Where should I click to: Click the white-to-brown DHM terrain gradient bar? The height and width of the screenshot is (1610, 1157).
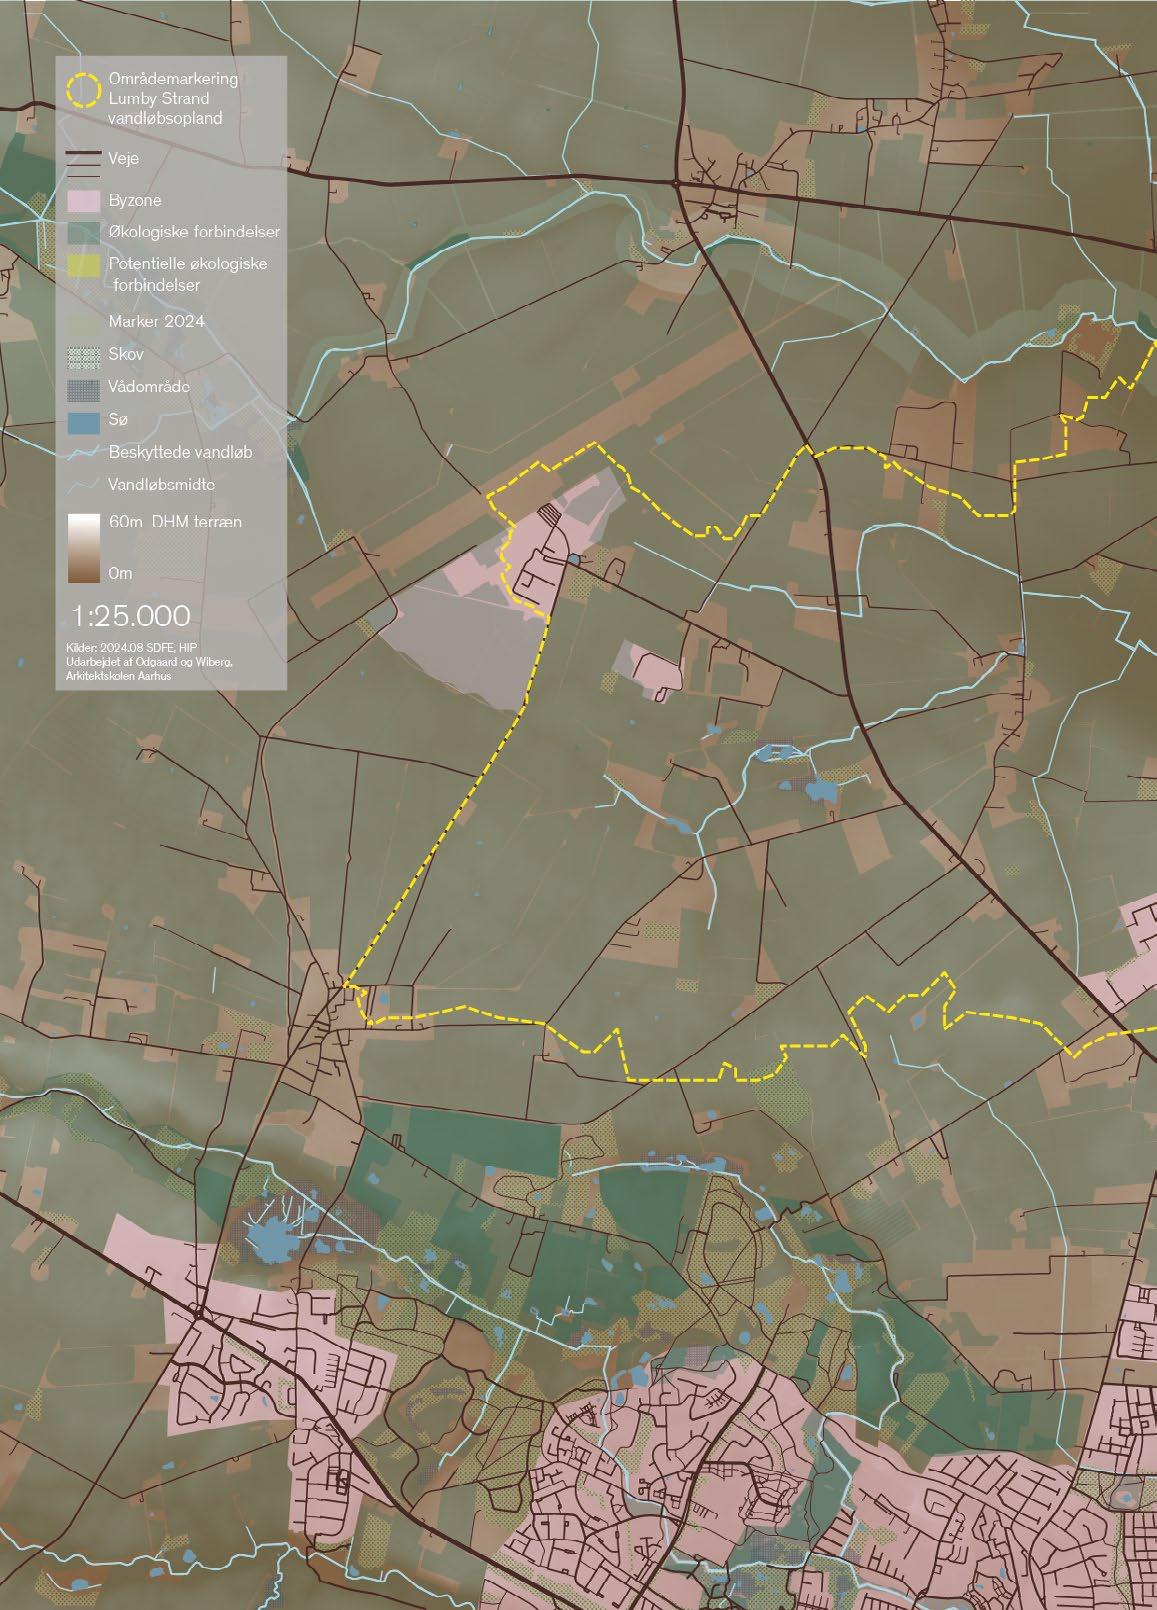click(84, 548)
